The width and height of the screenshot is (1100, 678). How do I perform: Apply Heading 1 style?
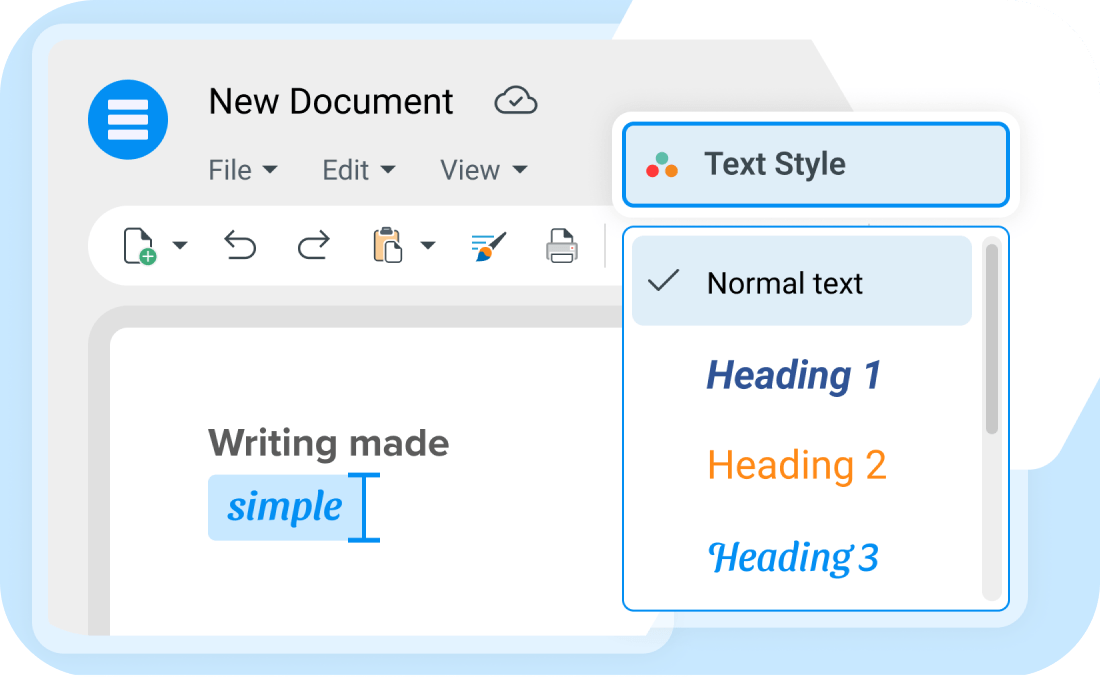(x=793, y=375)
